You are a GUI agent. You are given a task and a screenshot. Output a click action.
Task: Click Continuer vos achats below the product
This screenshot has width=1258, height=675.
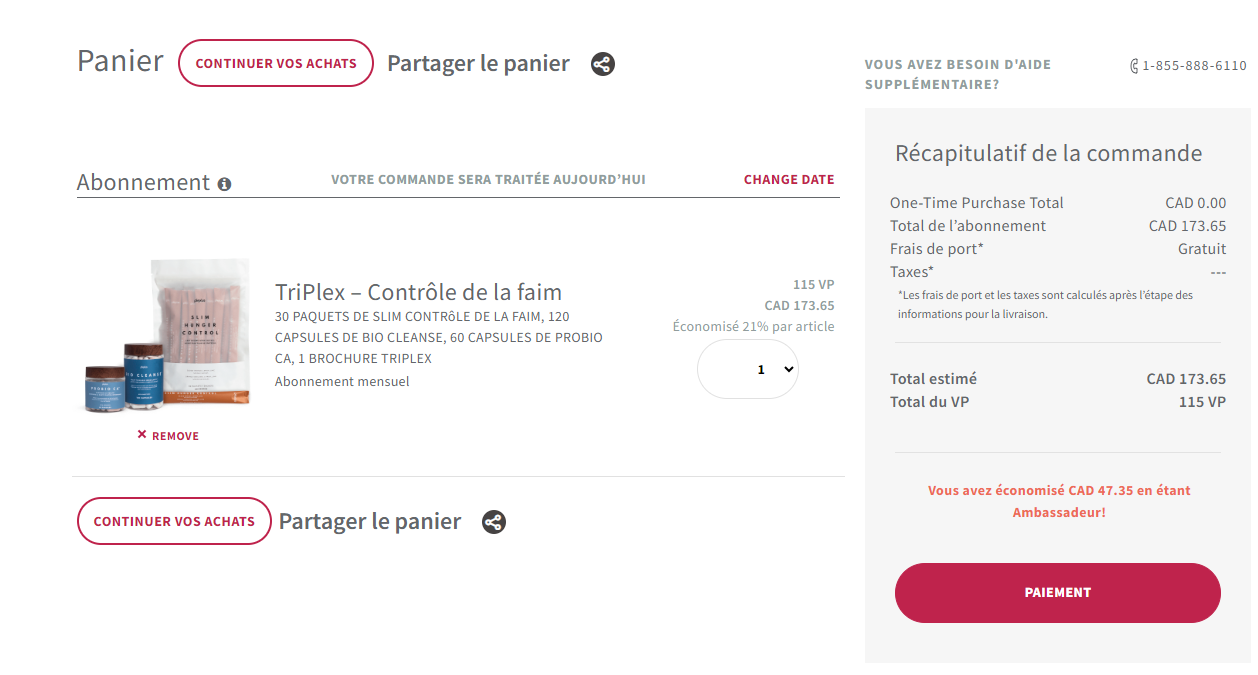click(x=174, y=521)
